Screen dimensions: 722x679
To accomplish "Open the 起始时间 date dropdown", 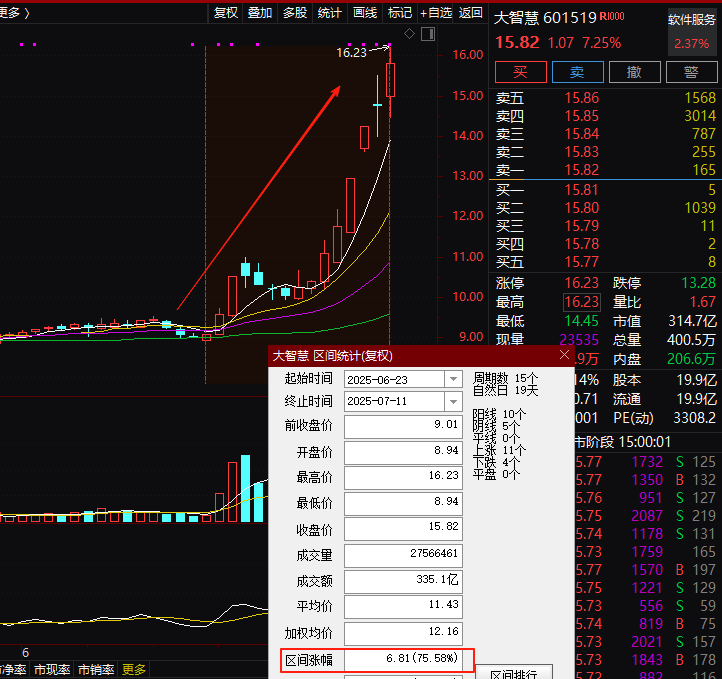I will pyautogui.click(x=453, y=379).
